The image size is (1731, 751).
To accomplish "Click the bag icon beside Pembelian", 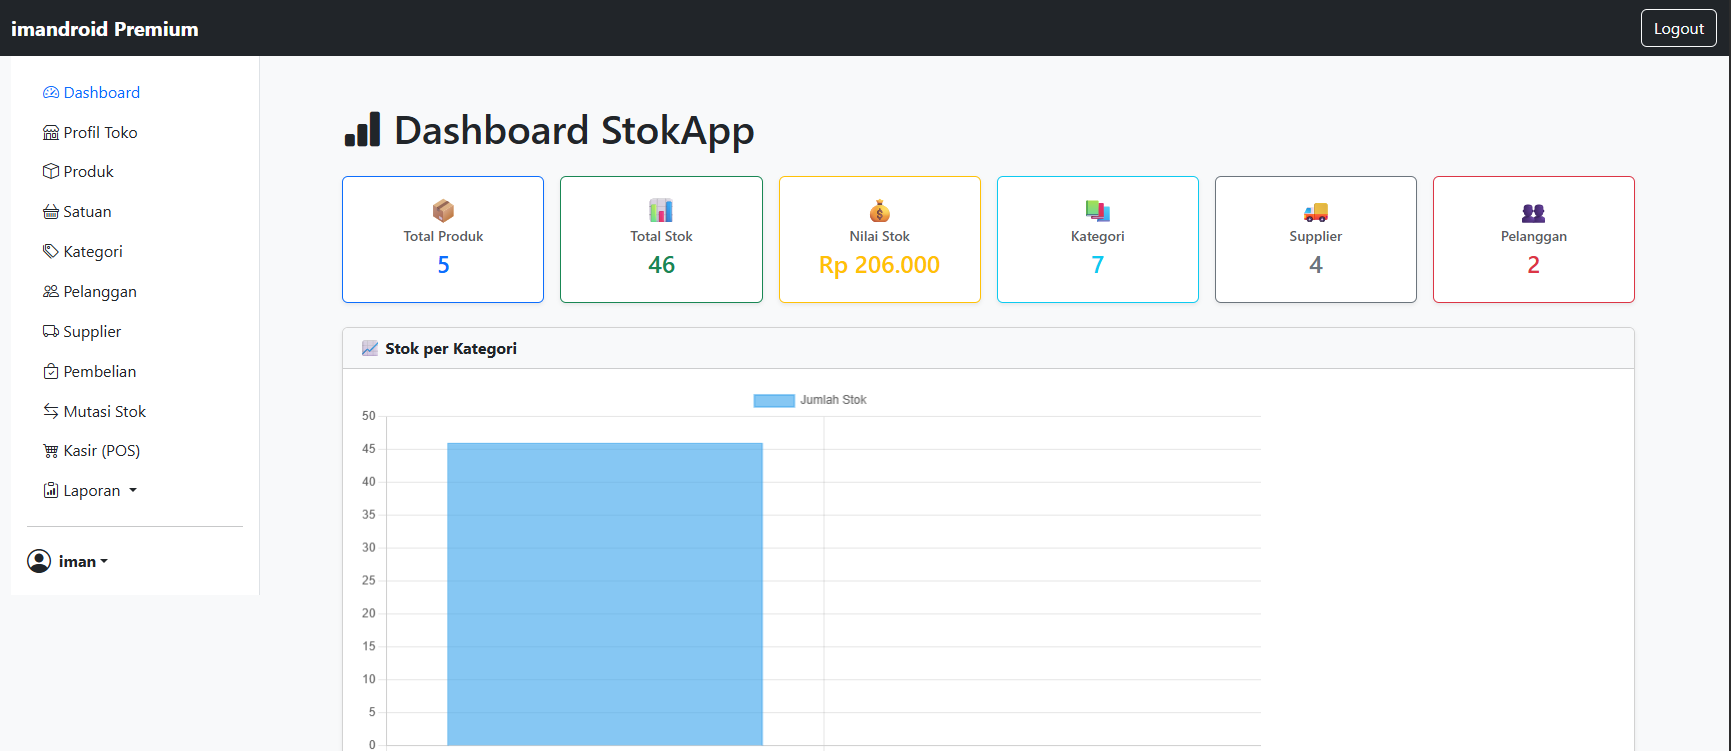I will click(x=51, y=371).
